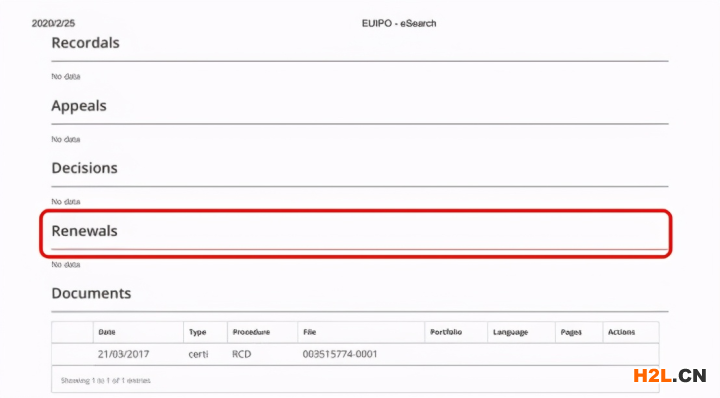Click the Actions column header

(621, 332)
